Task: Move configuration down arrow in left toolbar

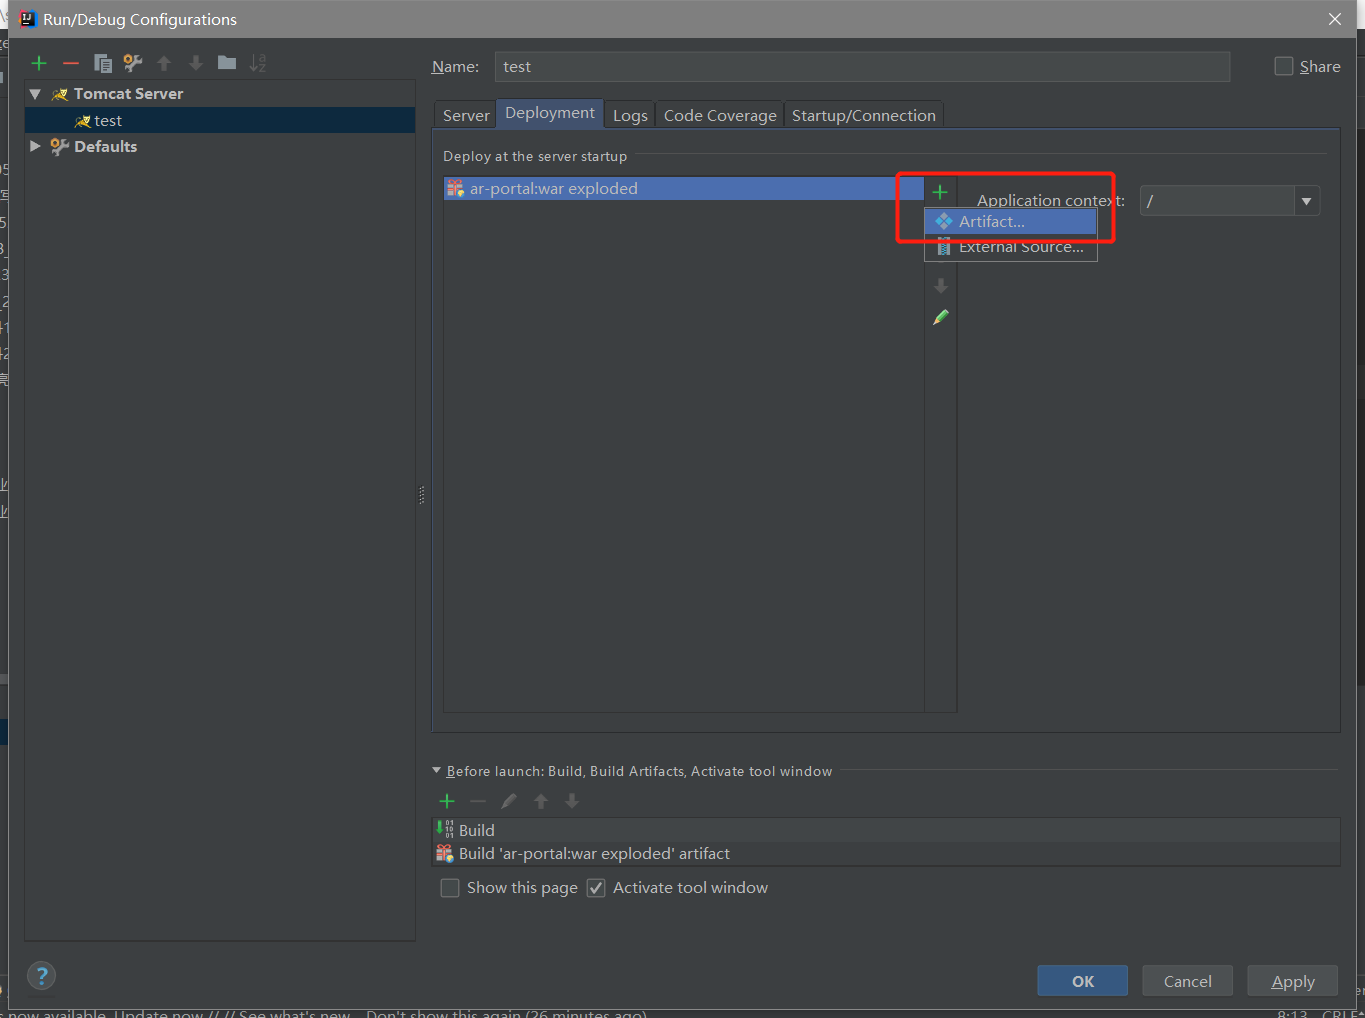Action: [196, 63]
